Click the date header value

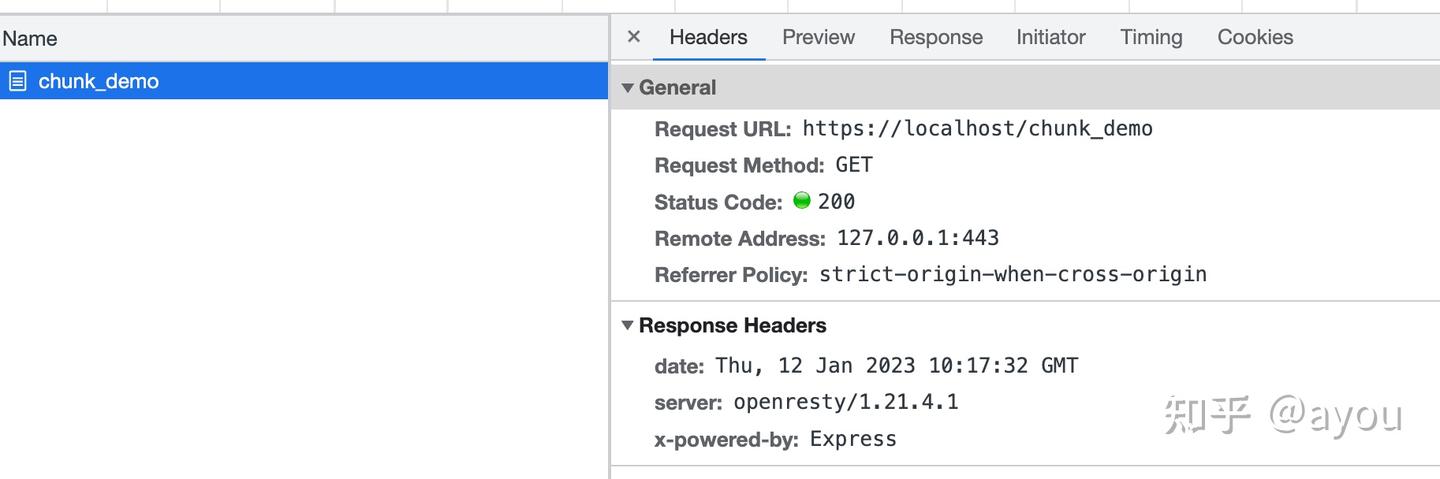coord(896,365)
